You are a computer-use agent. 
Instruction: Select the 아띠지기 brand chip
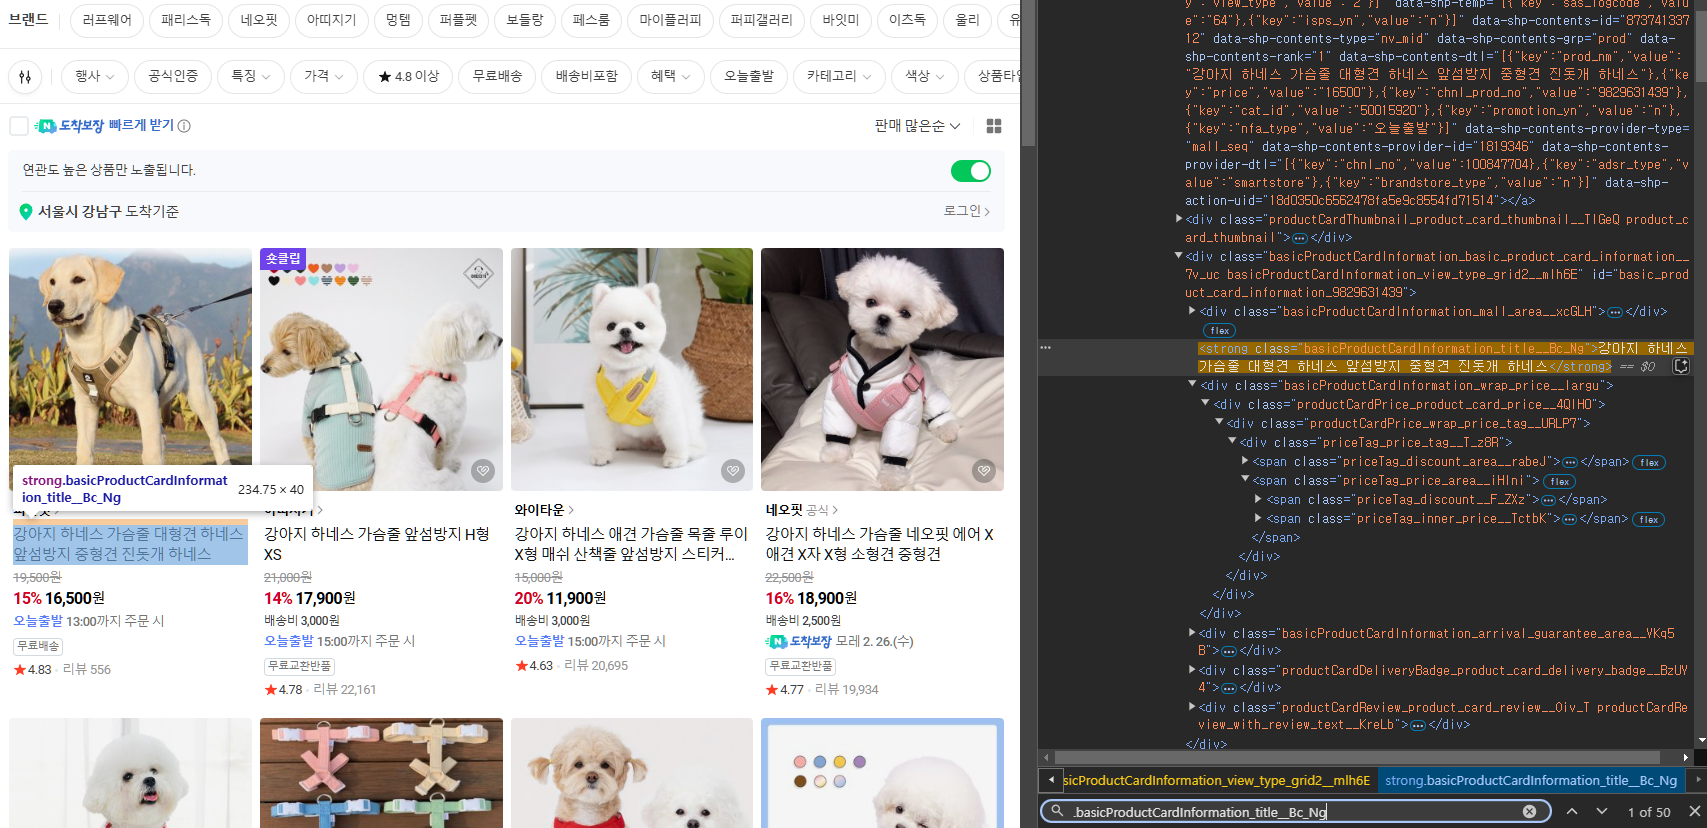pyautogui.click(x=331, y=20)
